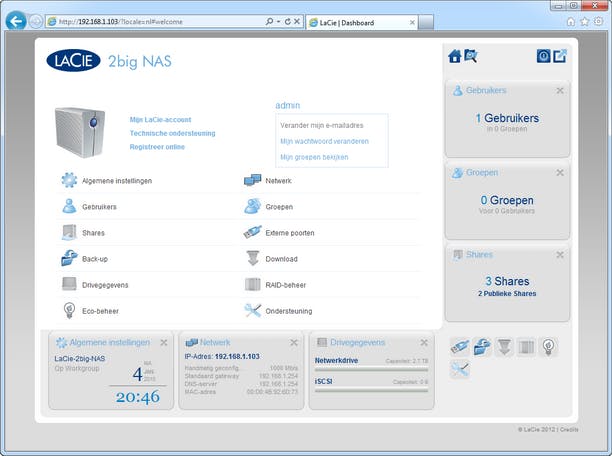Click the Ondersteuning tools icon

click(x=253, y=310)
